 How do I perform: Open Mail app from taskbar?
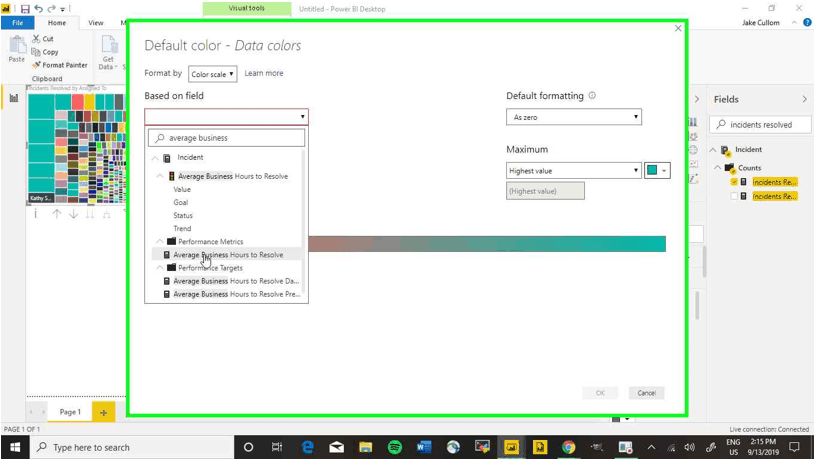click(x=337, y=447)
